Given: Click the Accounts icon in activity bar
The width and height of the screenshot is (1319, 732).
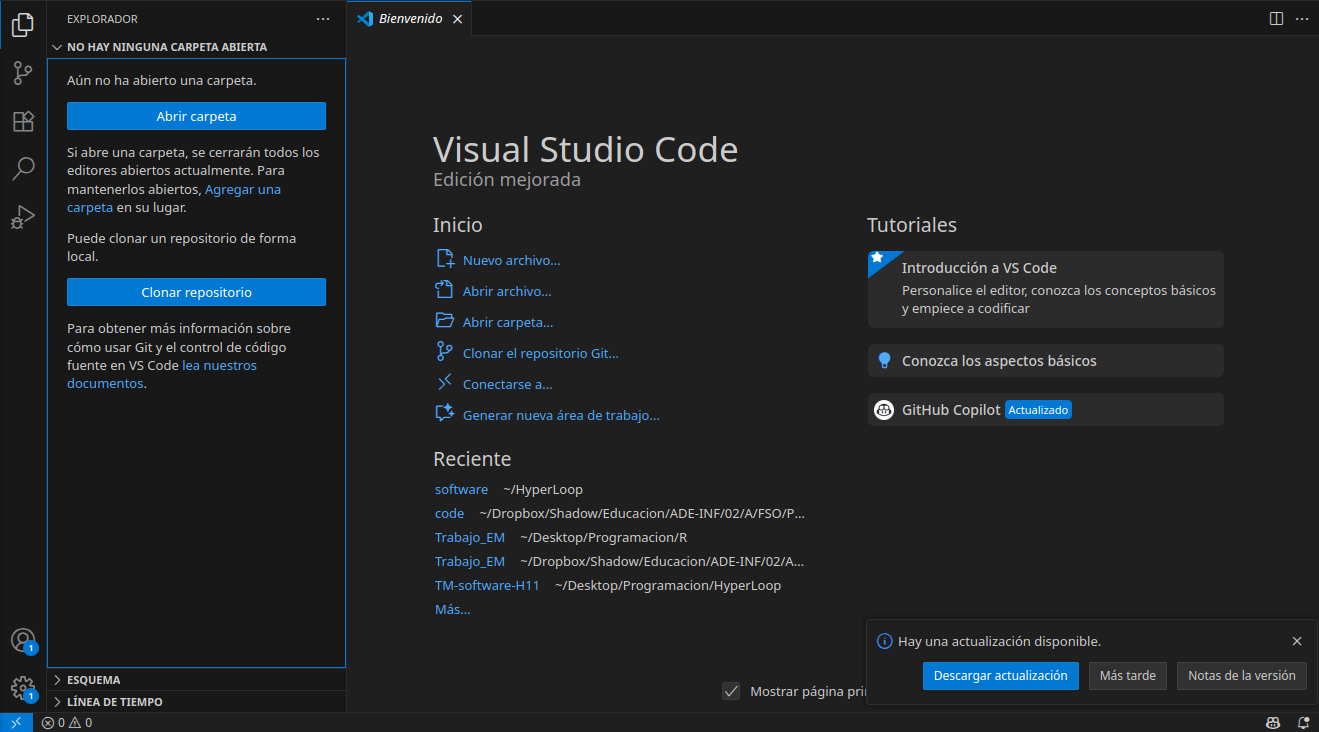Looking at the screenshot, I should [23, 641].
